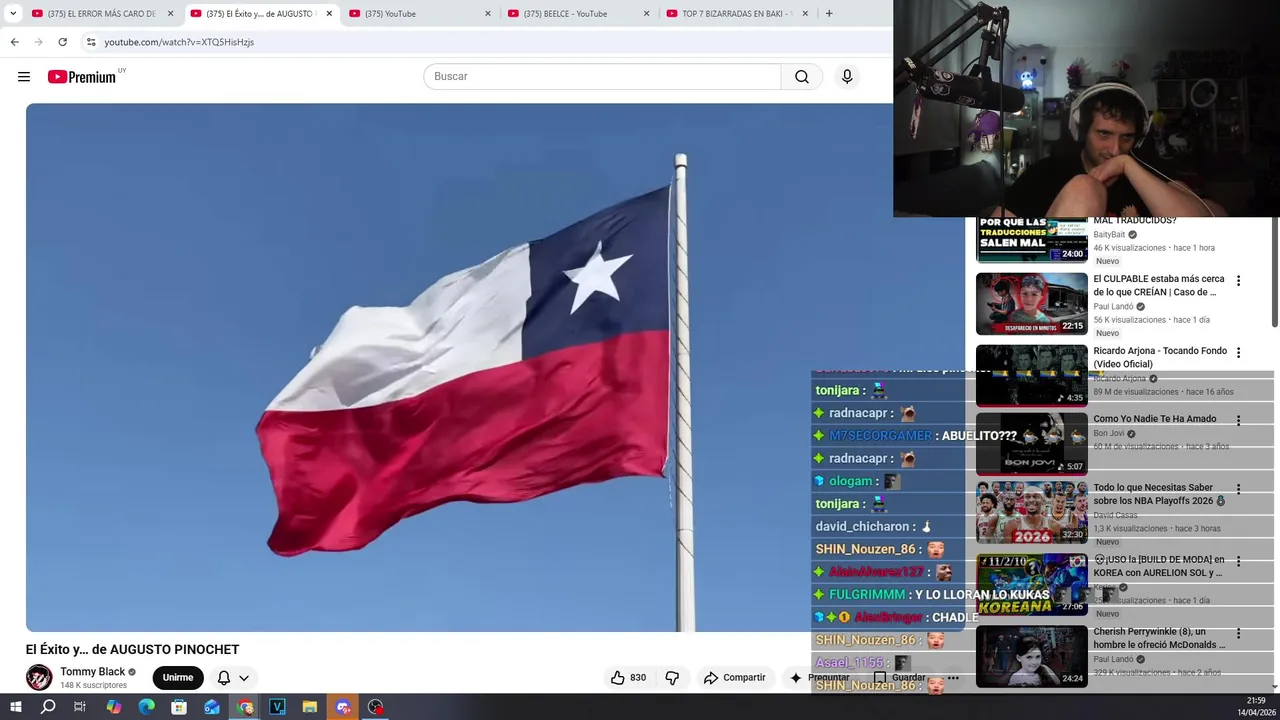The width and height of the screenshot is (1280, 720).
Task: Click the video title 'El Éxito y... de AUGUSTO PINOCHET'
Action: pos(132,650)
